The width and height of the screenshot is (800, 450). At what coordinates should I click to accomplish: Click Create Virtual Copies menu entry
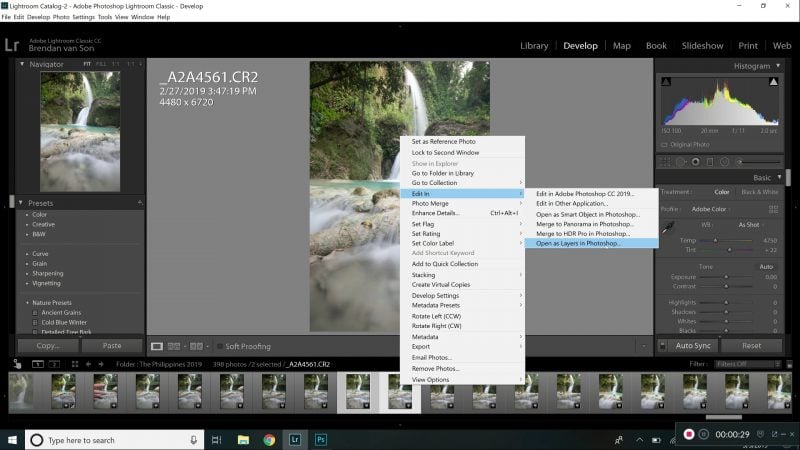pyautogui.click(x=462, y=285)
